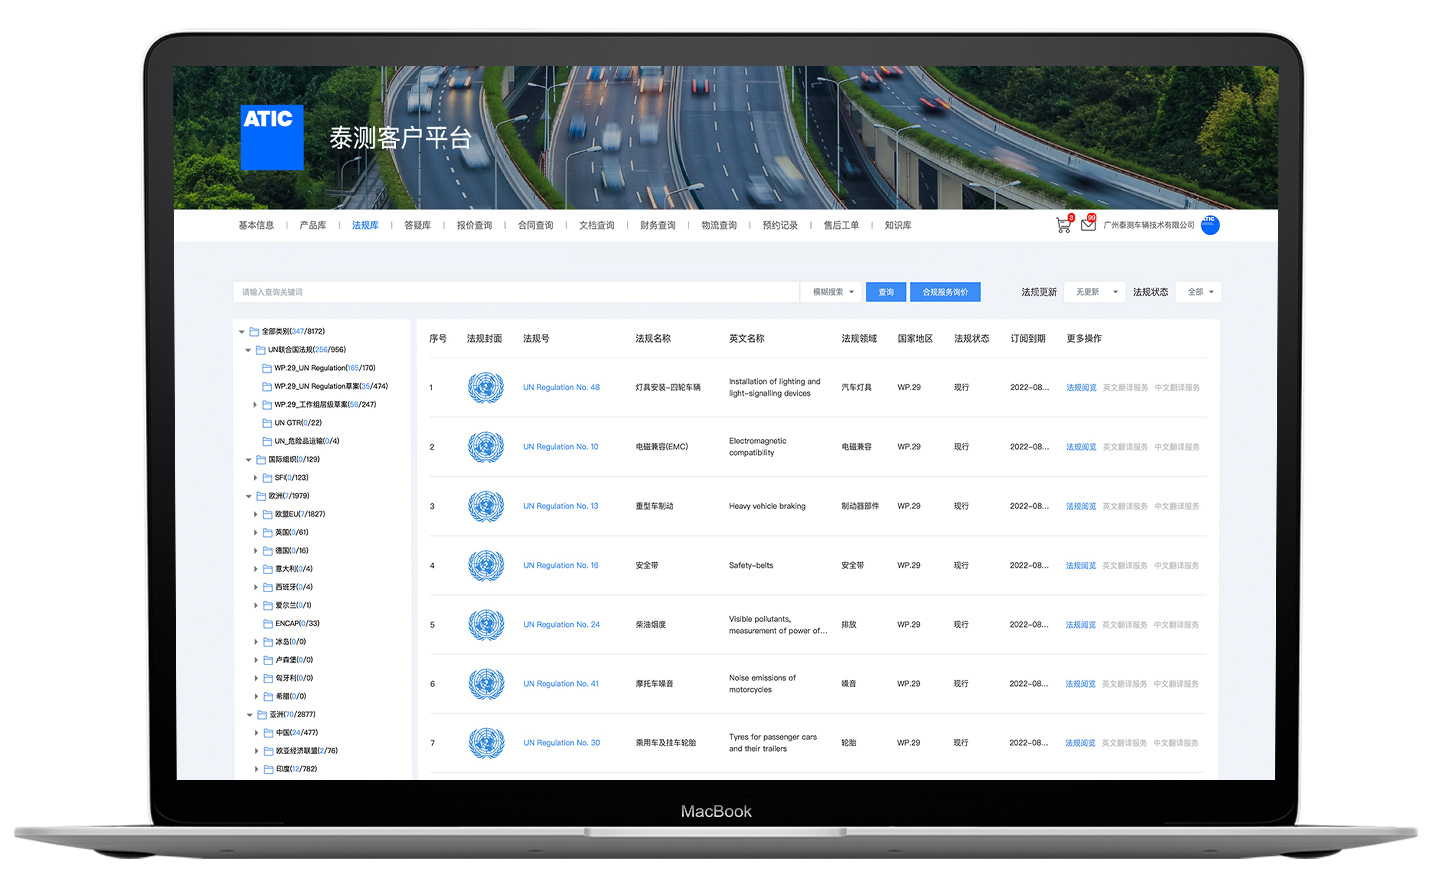Click the folder icon beside ENCAP
This screenshot has width=1439, height=888.
267,623
